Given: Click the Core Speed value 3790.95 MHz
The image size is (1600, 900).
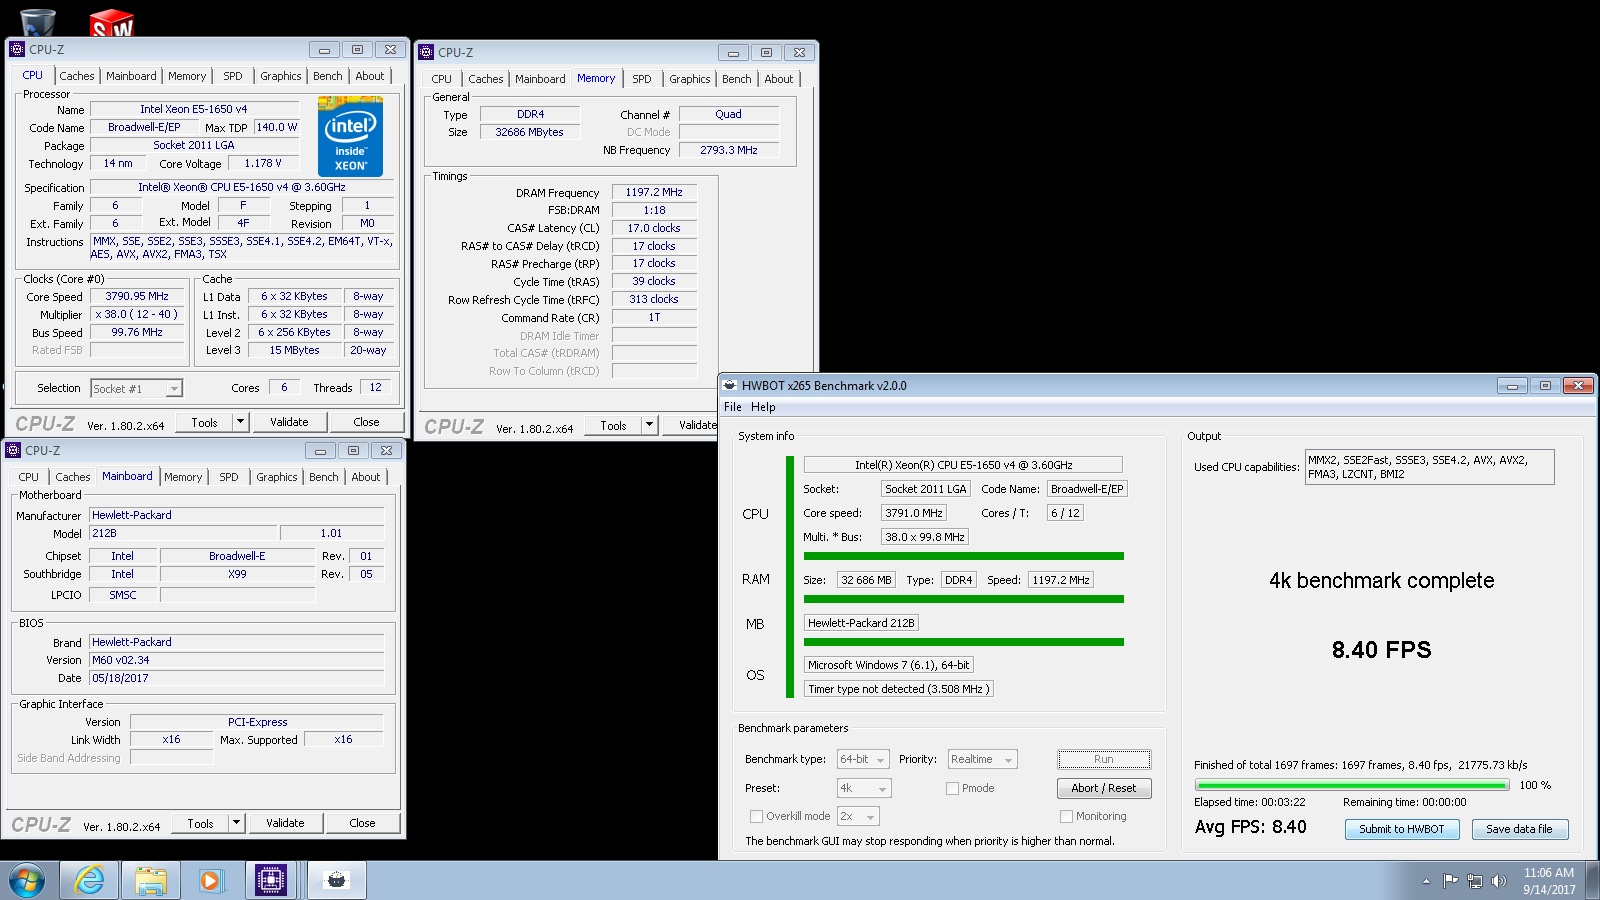Looking at the screenshot, I should [137, 296].
